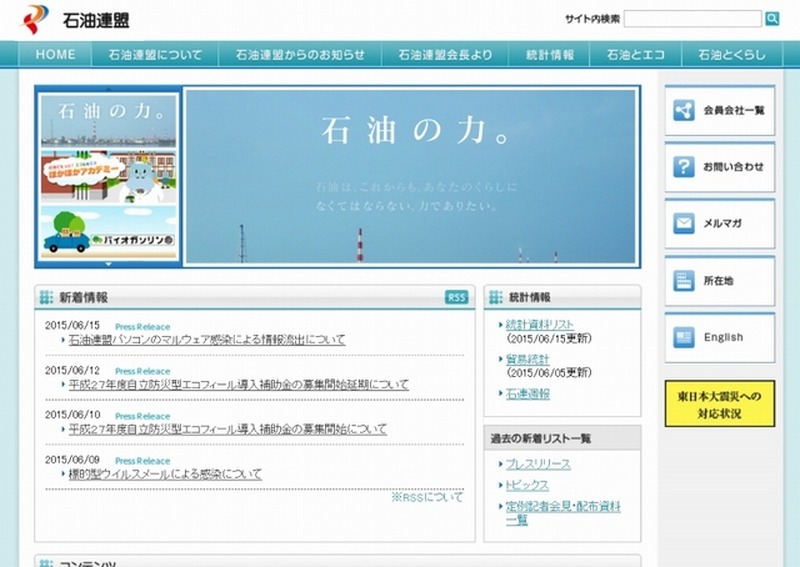This screenshot has width=800, height=567.
Task: Select the バイオガソリン thumbnail
Action: click(108, 232)
